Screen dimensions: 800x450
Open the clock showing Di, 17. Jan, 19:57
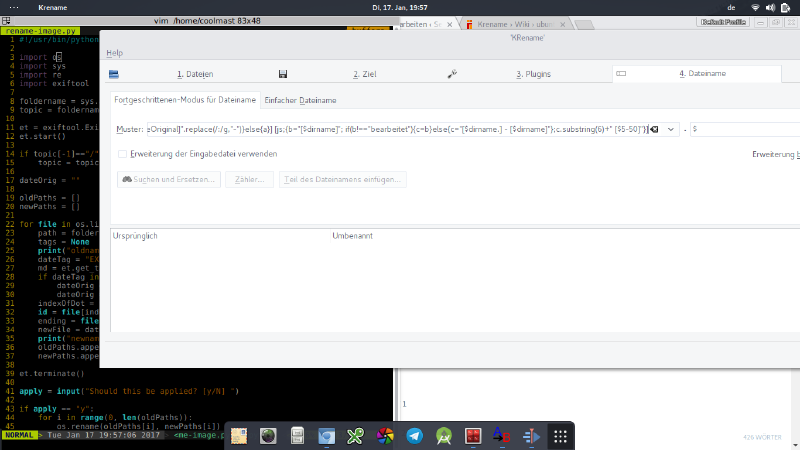click(x=400, y=8)
